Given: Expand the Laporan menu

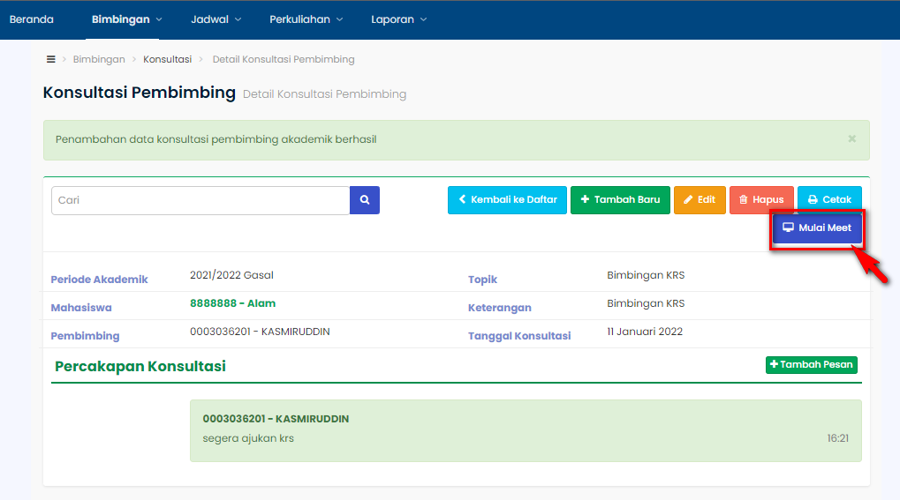Looking at the screenshot, I should [x=398, y=19].
